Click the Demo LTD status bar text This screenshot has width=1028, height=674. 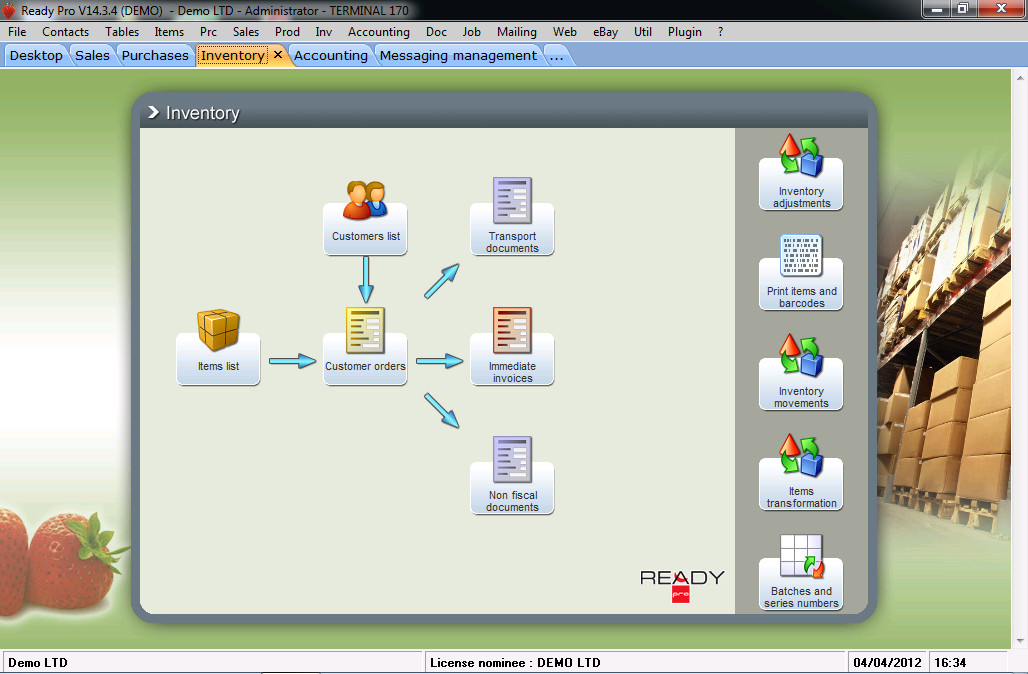[x=38, y=662]
